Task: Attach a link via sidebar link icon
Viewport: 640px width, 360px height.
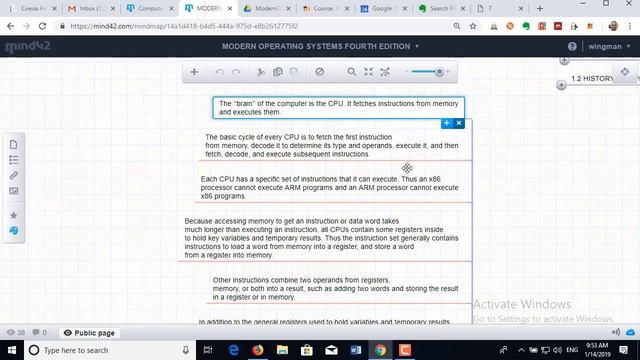Action: [x=13, y=176]
